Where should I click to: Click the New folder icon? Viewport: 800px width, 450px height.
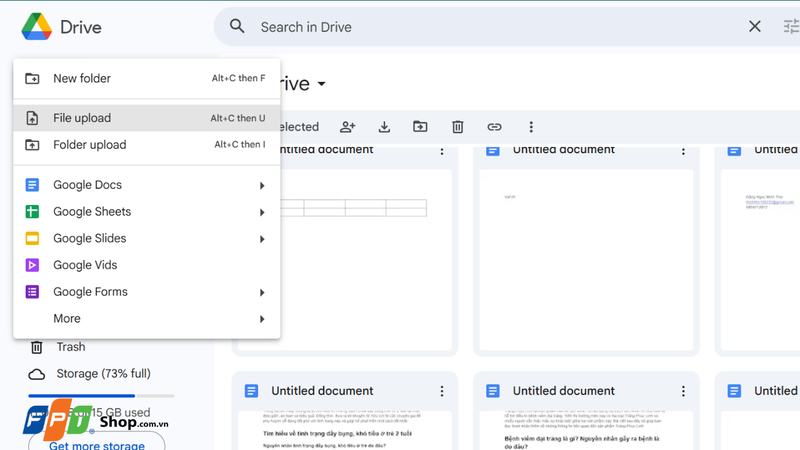point(32,79)
